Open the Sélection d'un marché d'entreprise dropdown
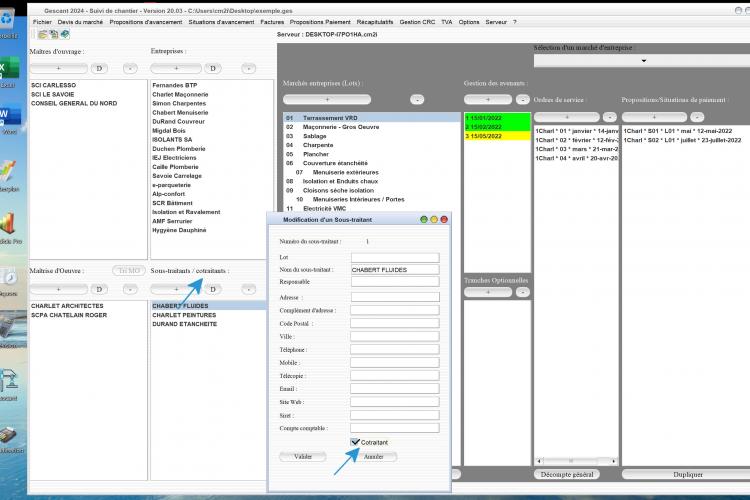This screenshot has width=750, height=500. [642, 61]
